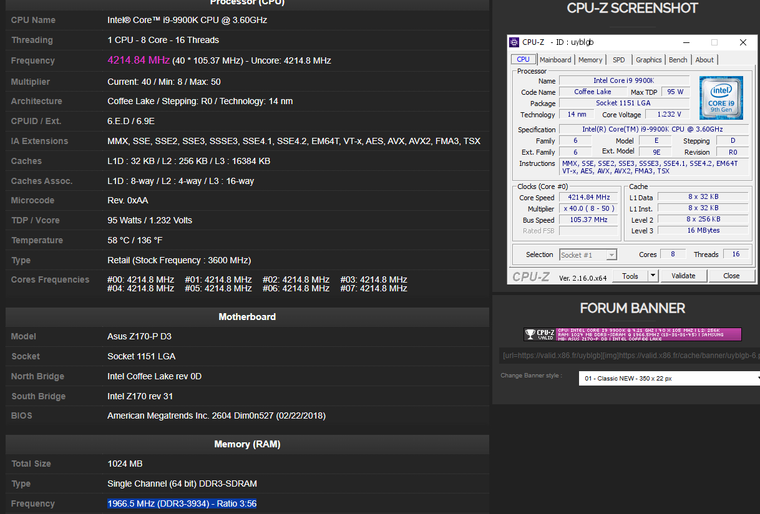Click the IA Extensions list starting with MMX
Screen dimensions: 760x514
(294, 141)
